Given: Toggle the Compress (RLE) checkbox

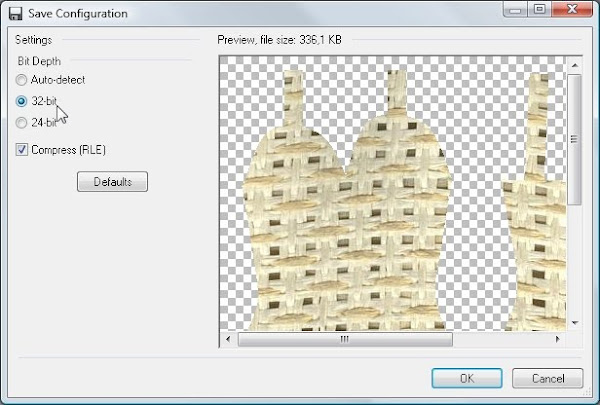Looking at the screenshot, I should pyautogui.click(x=22, y=149).
